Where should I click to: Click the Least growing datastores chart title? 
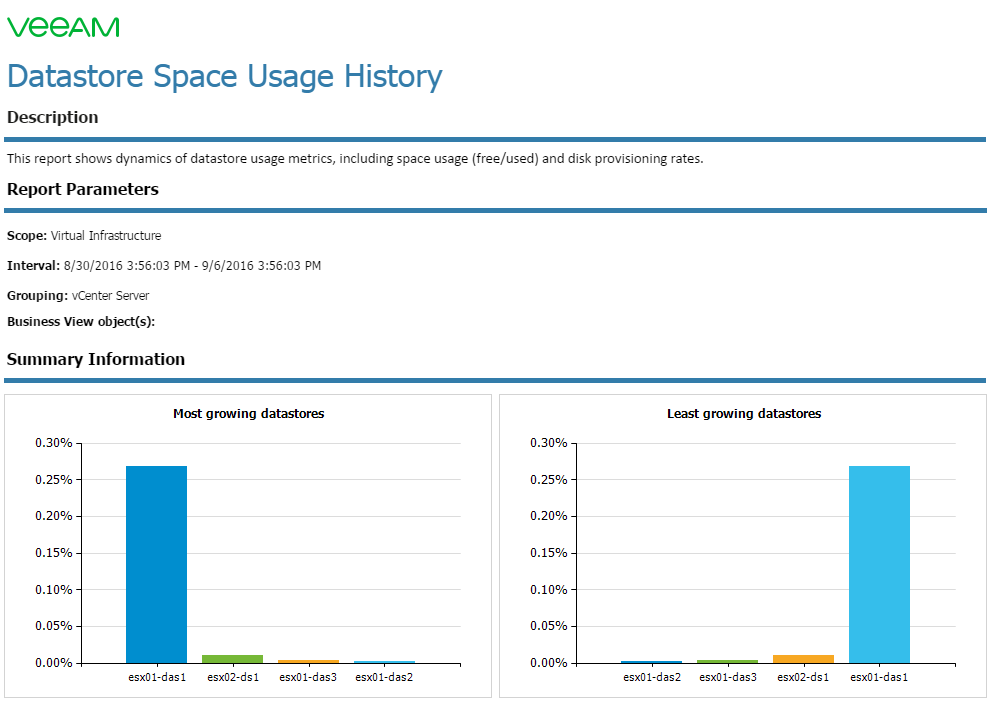(x=743, y=414)
